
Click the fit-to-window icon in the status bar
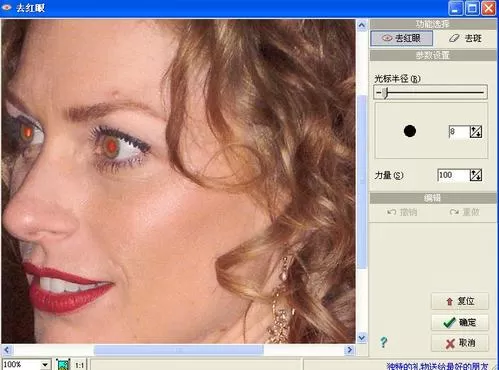[x=63, y=365]
